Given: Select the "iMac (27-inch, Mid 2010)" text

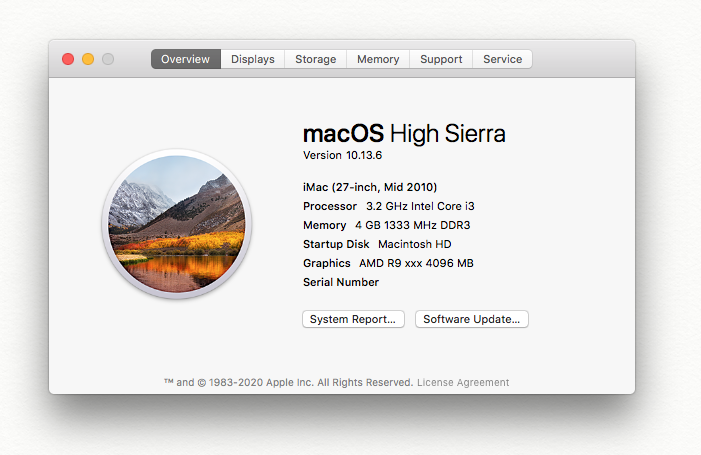Looking at the screenshot, I should click(370, 187).
